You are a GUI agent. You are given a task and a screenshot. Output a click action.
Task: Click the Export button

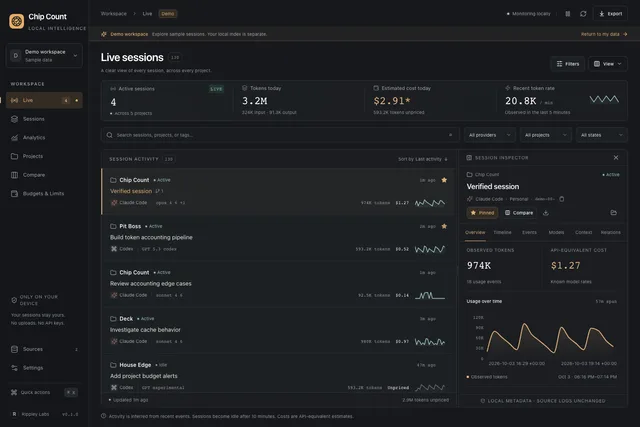pyautogui.click(x=611, y=13)
